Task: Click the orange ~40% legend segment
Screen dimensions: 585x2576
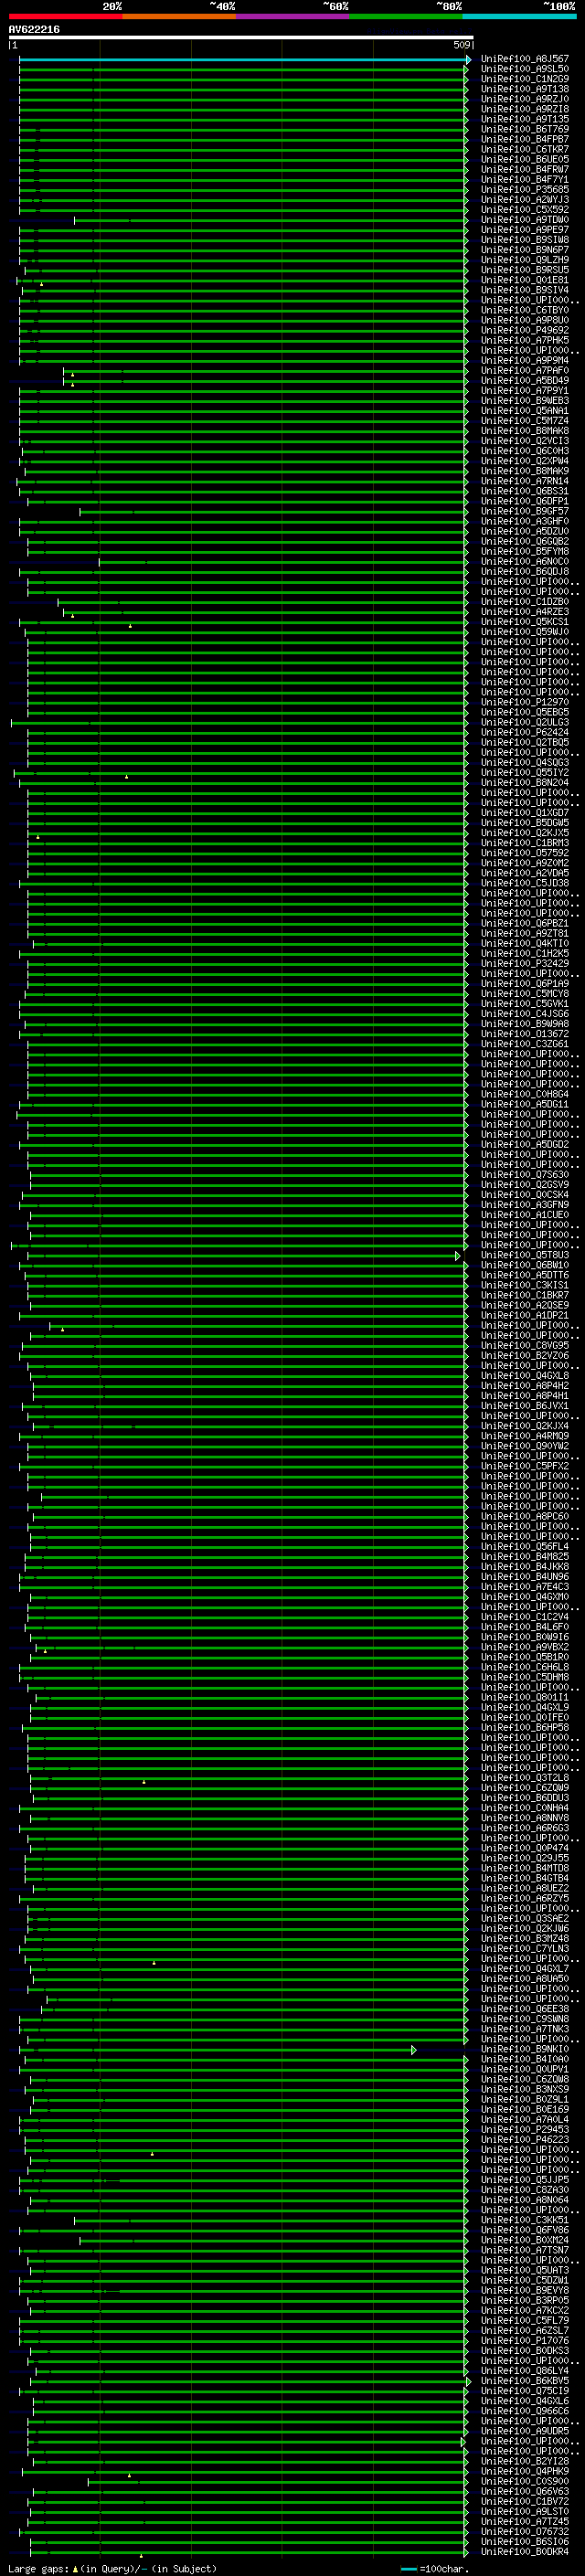Action: click(179, 16)
